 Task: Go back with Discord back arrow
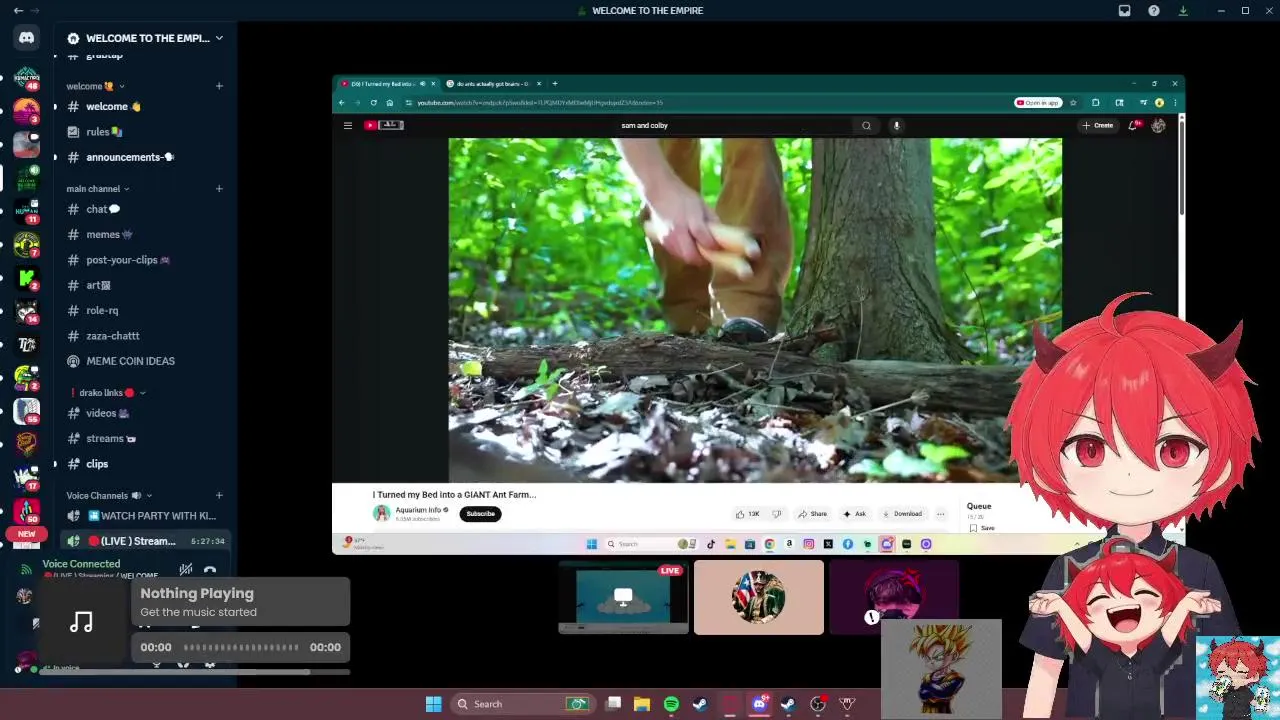[18, 10]
